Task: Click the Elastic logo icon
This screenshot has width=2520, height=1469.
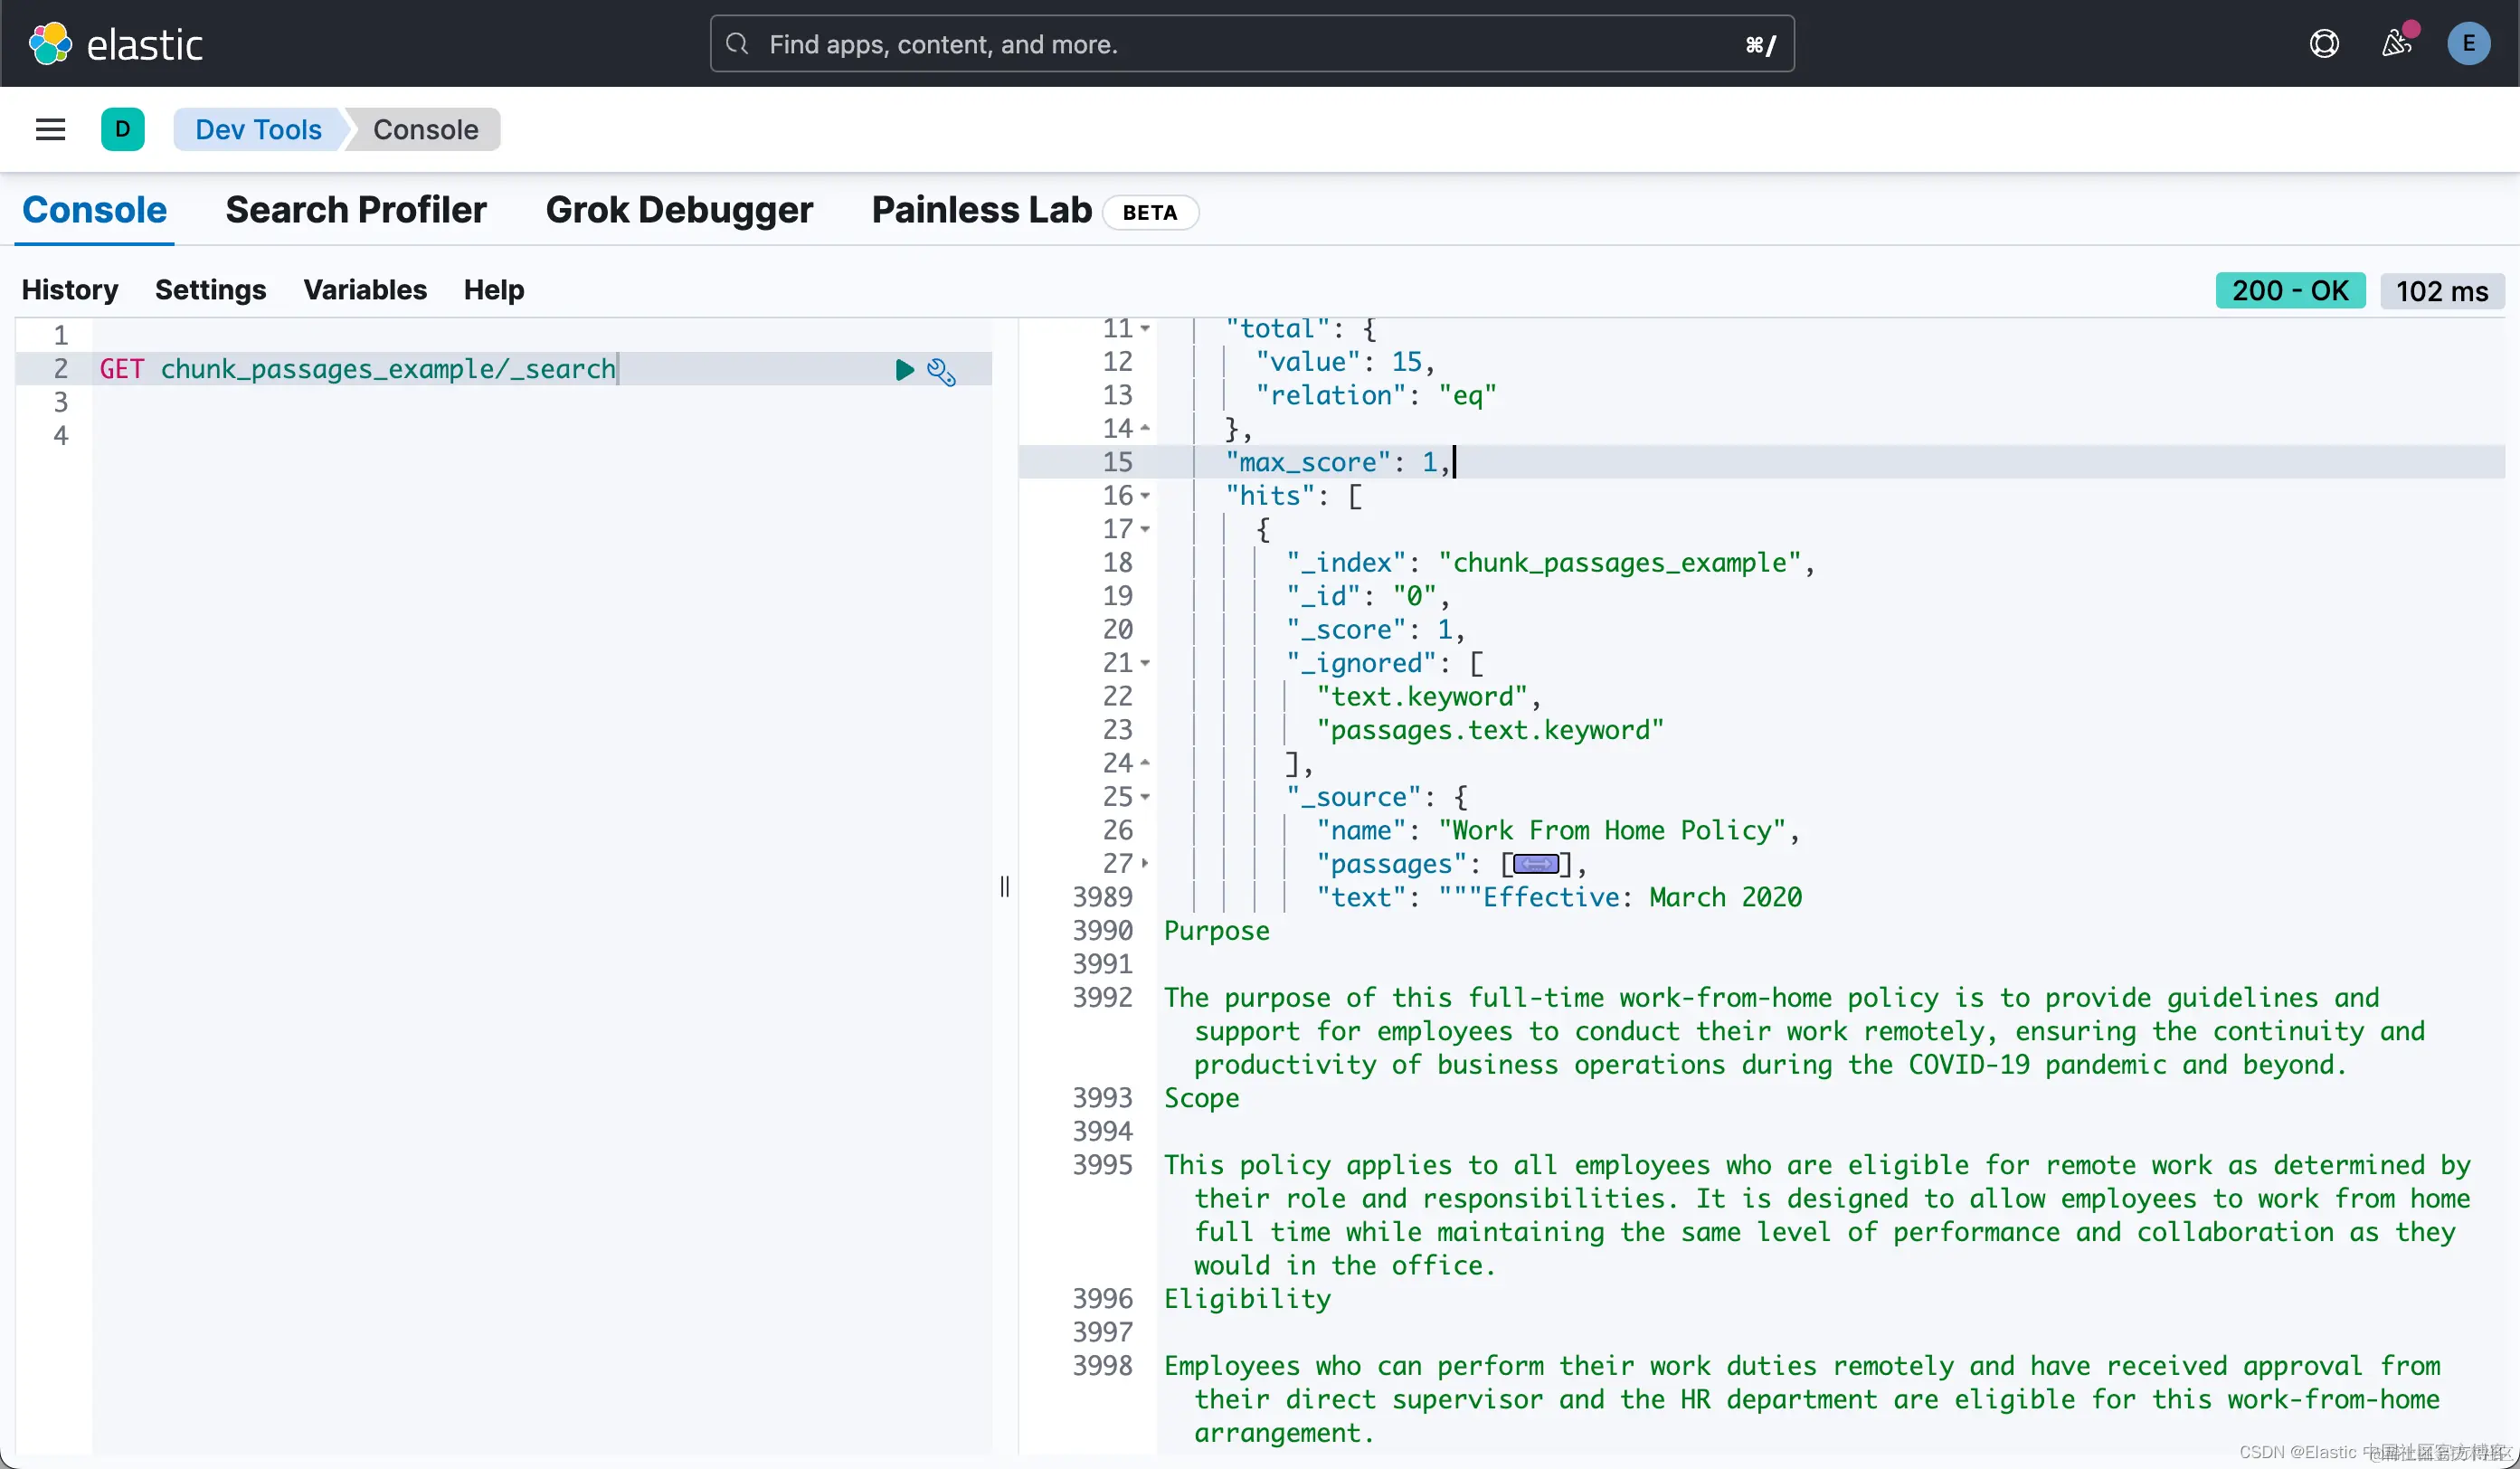Action: coord(50,44)
